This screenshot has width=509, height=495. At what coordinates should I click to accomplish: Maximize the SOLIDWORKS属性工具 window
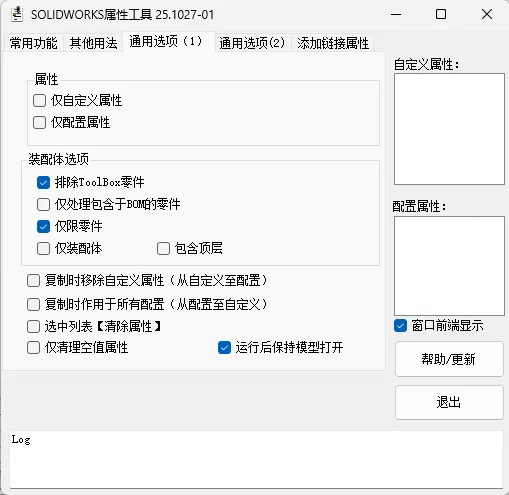(x=441, y=14)
